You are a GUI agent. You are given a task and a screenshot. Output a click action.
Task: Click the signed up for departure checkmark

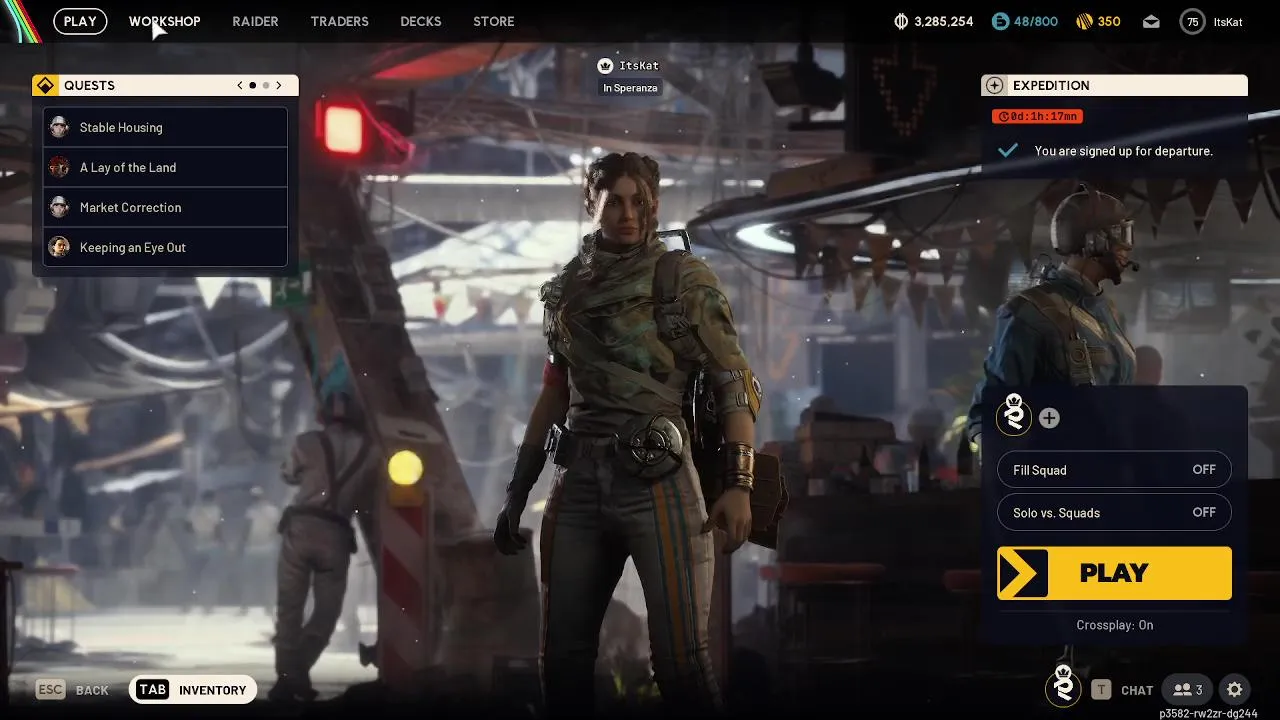1008,150
